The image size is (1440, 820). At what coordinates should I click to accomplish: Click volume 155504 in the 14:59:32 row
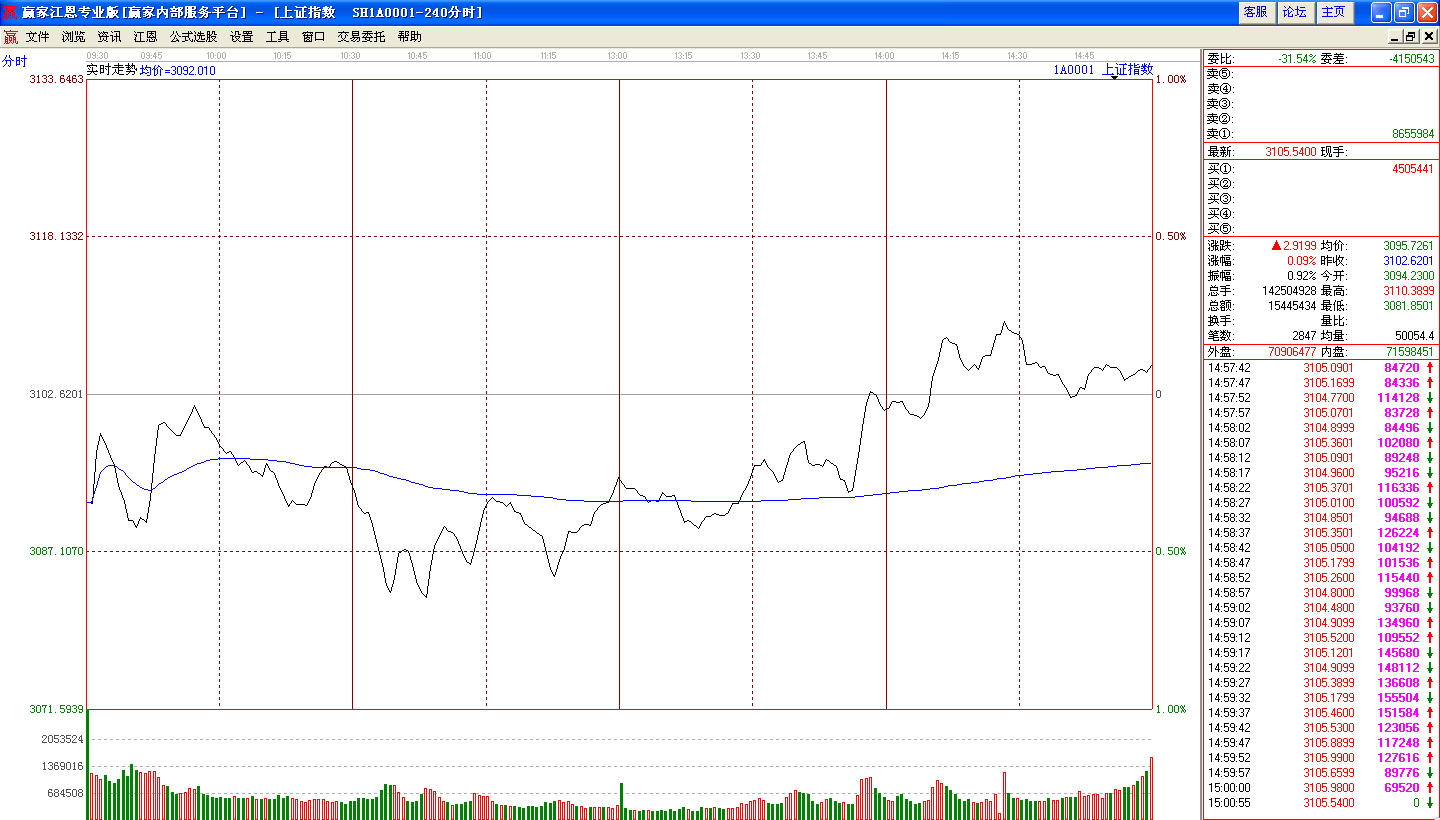[x=1398, y=697]
